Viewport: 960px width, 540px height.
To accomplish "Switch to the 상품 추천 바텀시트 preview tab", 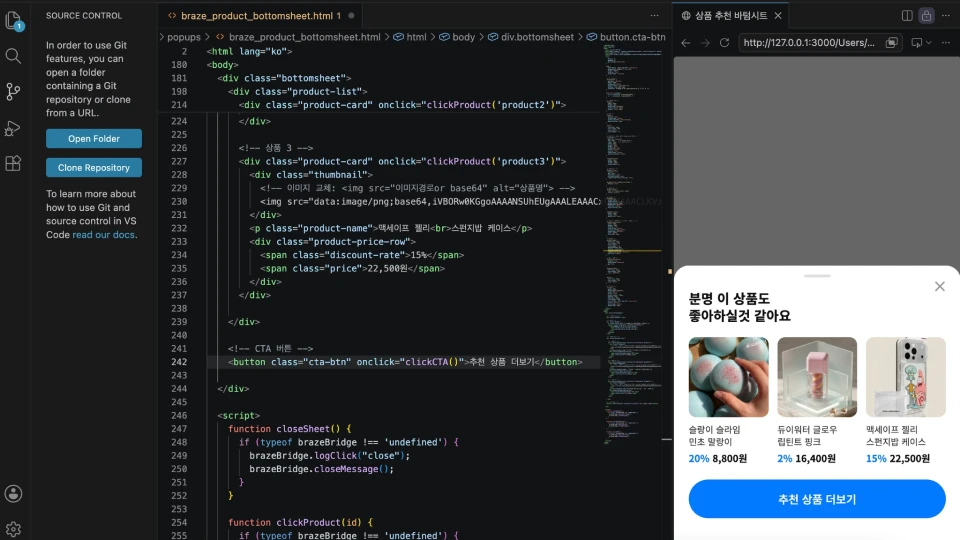I will tap(730, 15).
